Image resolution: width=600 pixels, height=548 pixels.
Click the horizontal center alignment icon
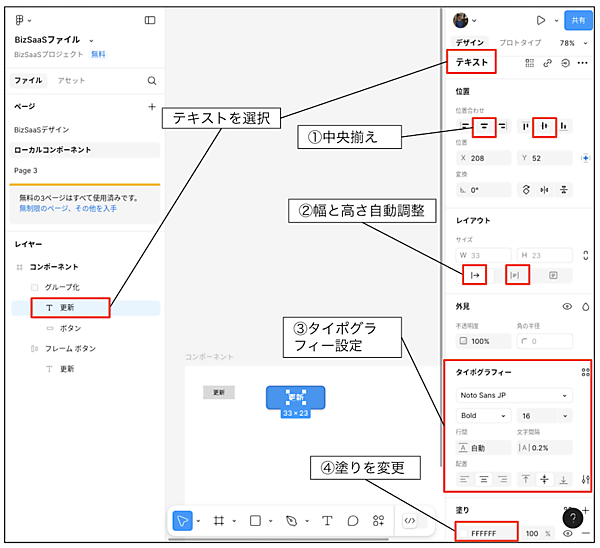[x=484, y=126]
